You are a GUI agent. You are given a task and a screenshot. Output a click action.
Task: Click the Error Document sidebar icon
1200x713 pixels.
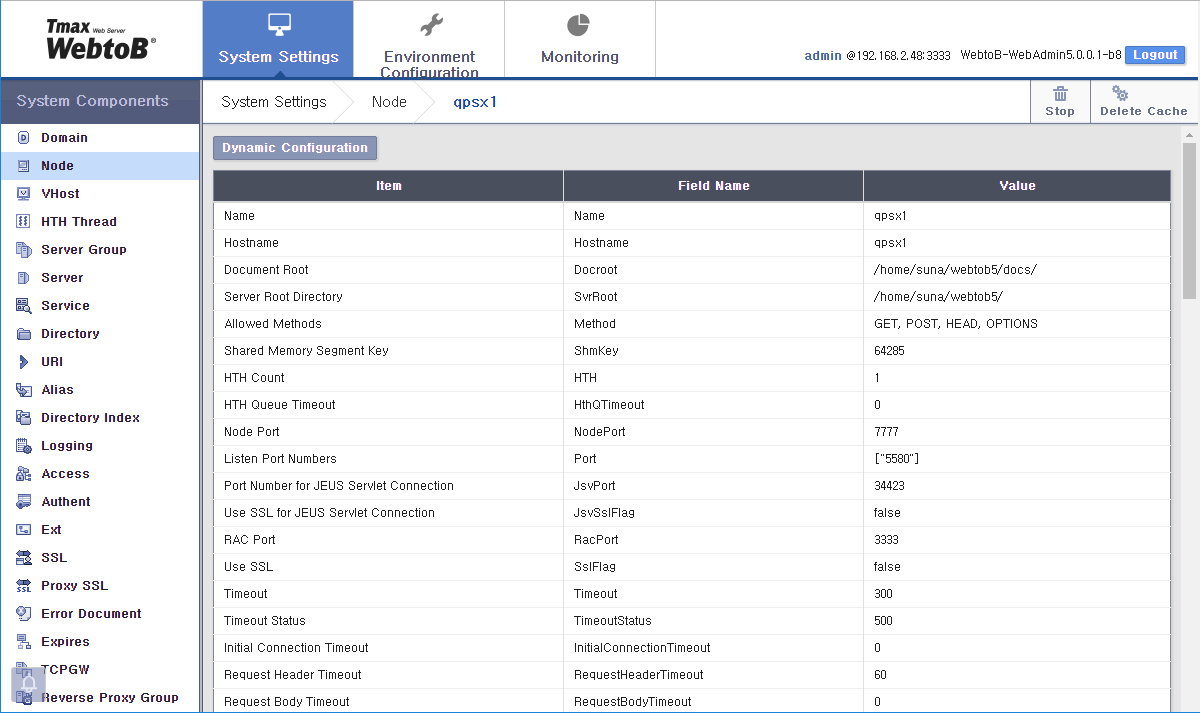pos(24,614)
